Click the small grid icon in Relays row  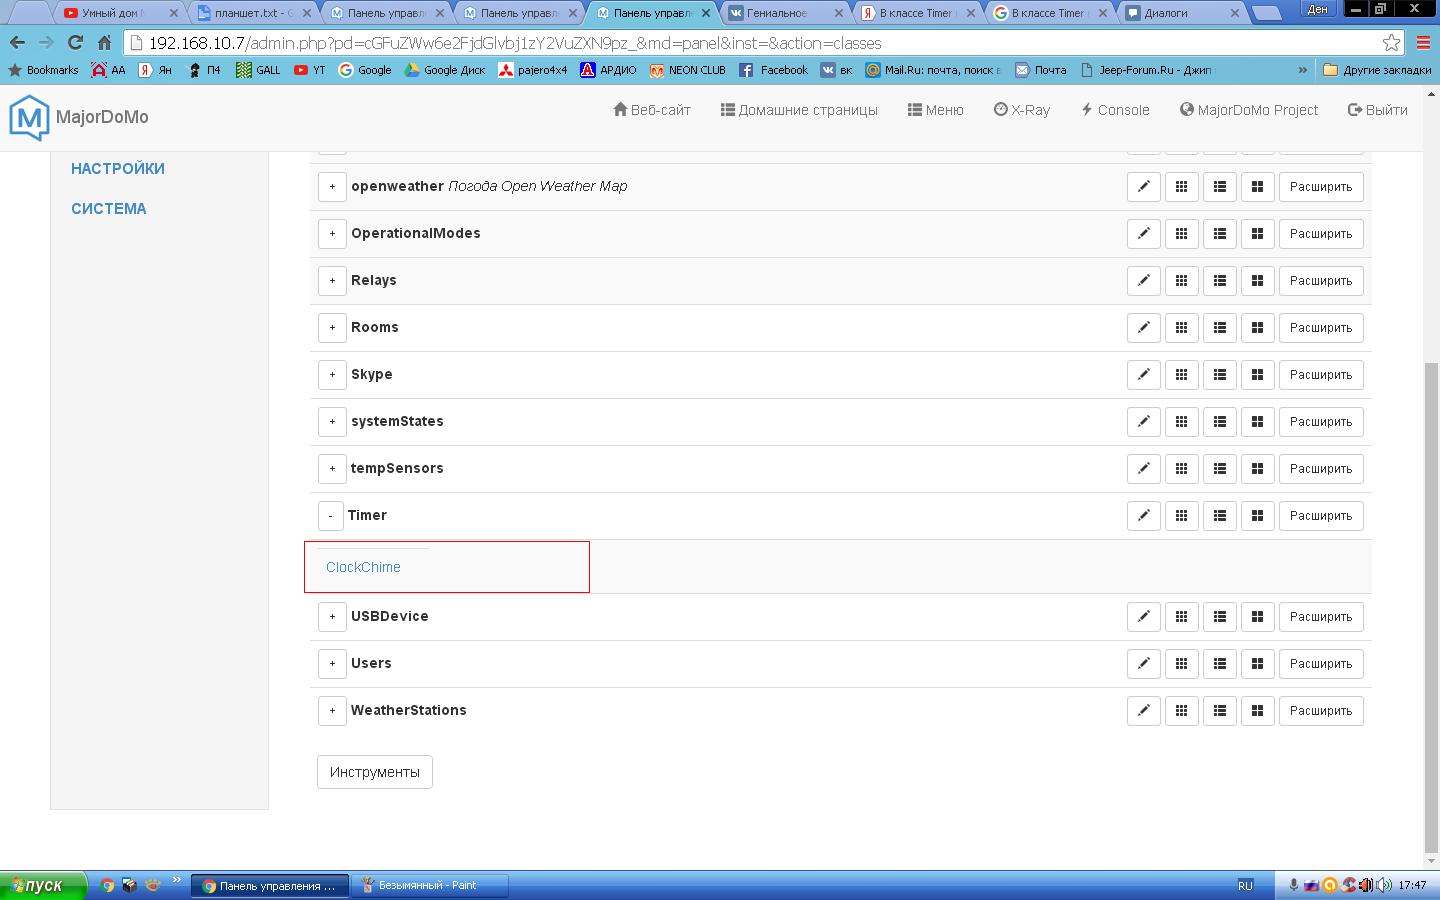[x=1182, y=281]
